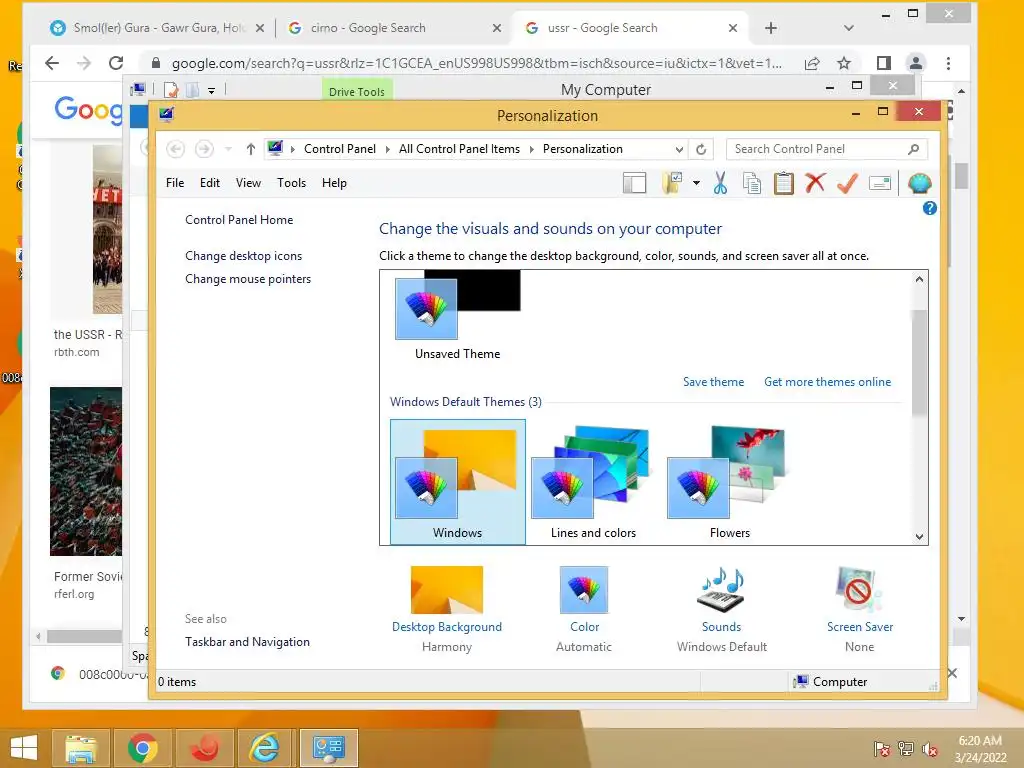This screenshot has width=1024, height=768.
Task: Bookmark this page with the star icon
Action: coord(844,63)
